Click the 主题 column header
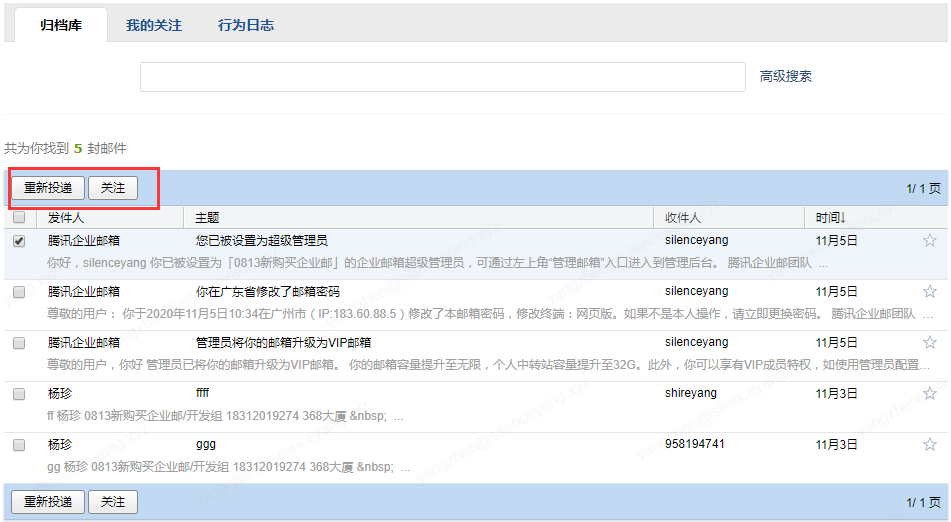Screen dimensions: 951x522 pyautogui.click(x=207, y=217)
